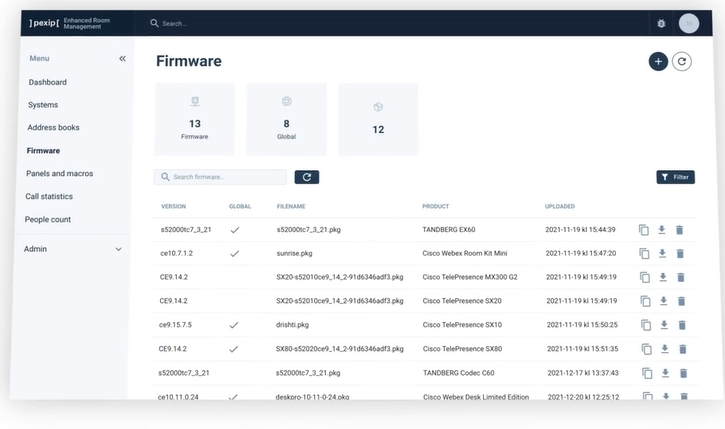Viewport: 725px width, 429px height.
Task: Sort by FILENAME column header
Action: pos(291,206)
